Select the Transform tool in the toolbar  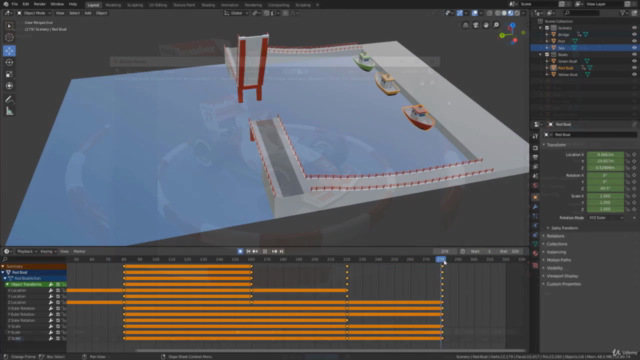click(9, 86)
